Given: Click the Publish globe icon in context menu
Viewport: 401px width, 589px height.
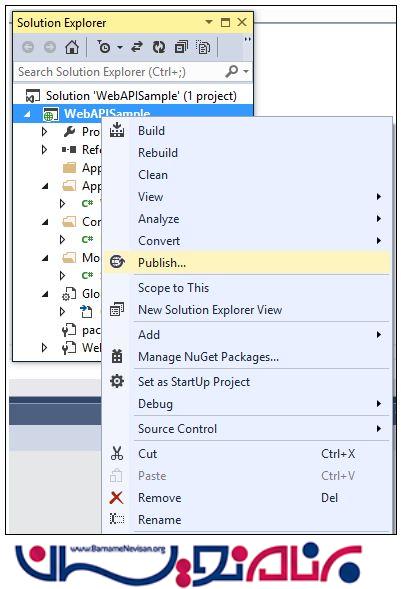Looking at the screenshot, I should coord(117,262).
